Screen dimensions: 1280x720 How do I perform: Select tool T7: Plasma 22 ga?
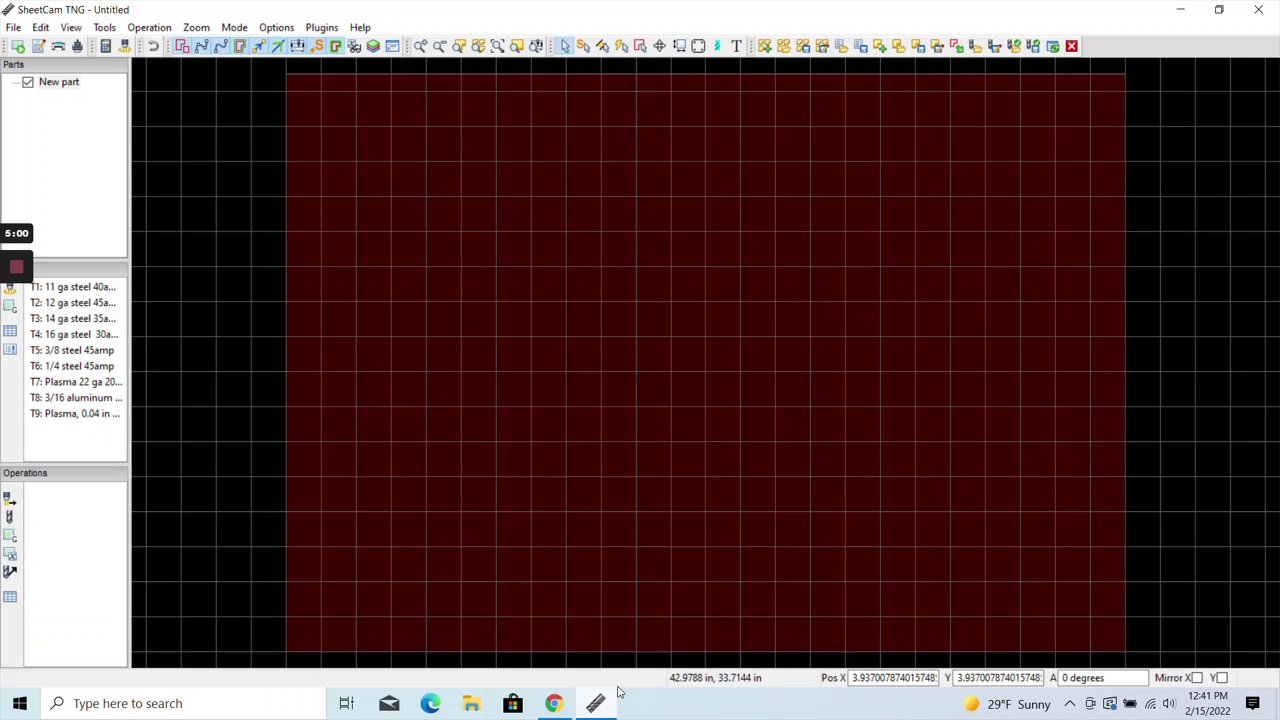tap(76, 382)
